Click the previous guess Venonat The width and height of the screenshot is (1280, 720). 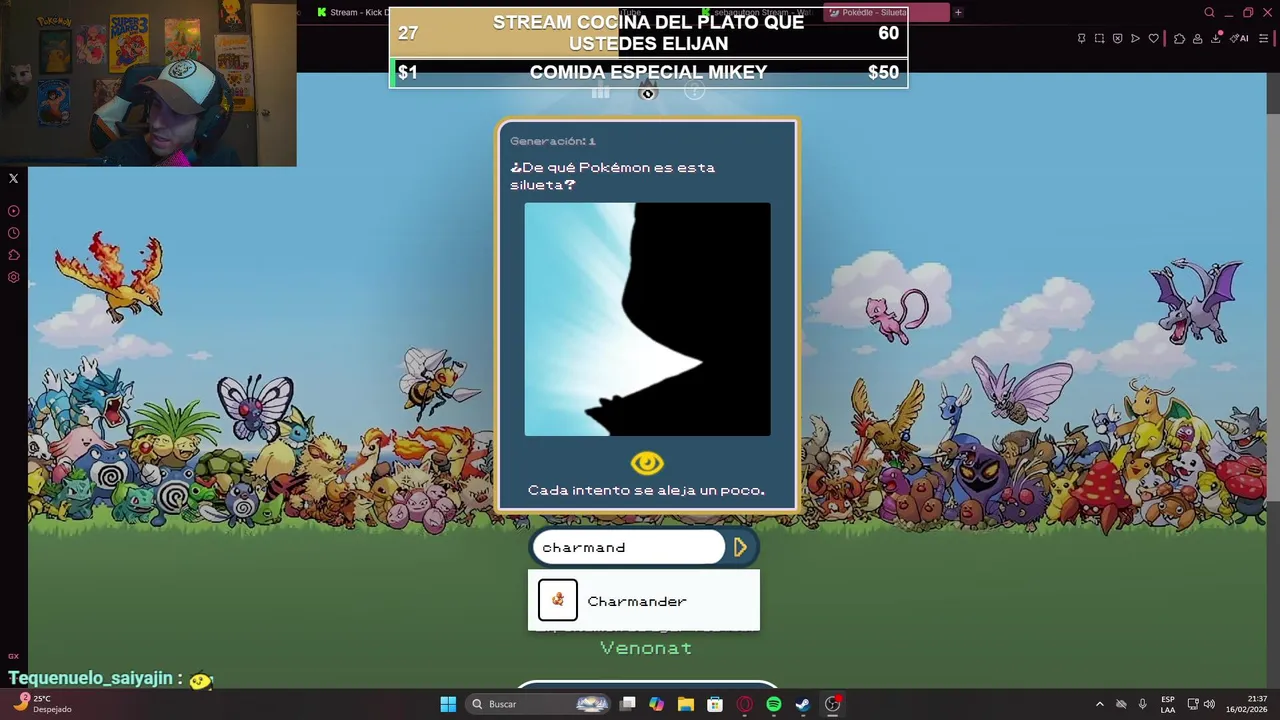click(646, 648)
